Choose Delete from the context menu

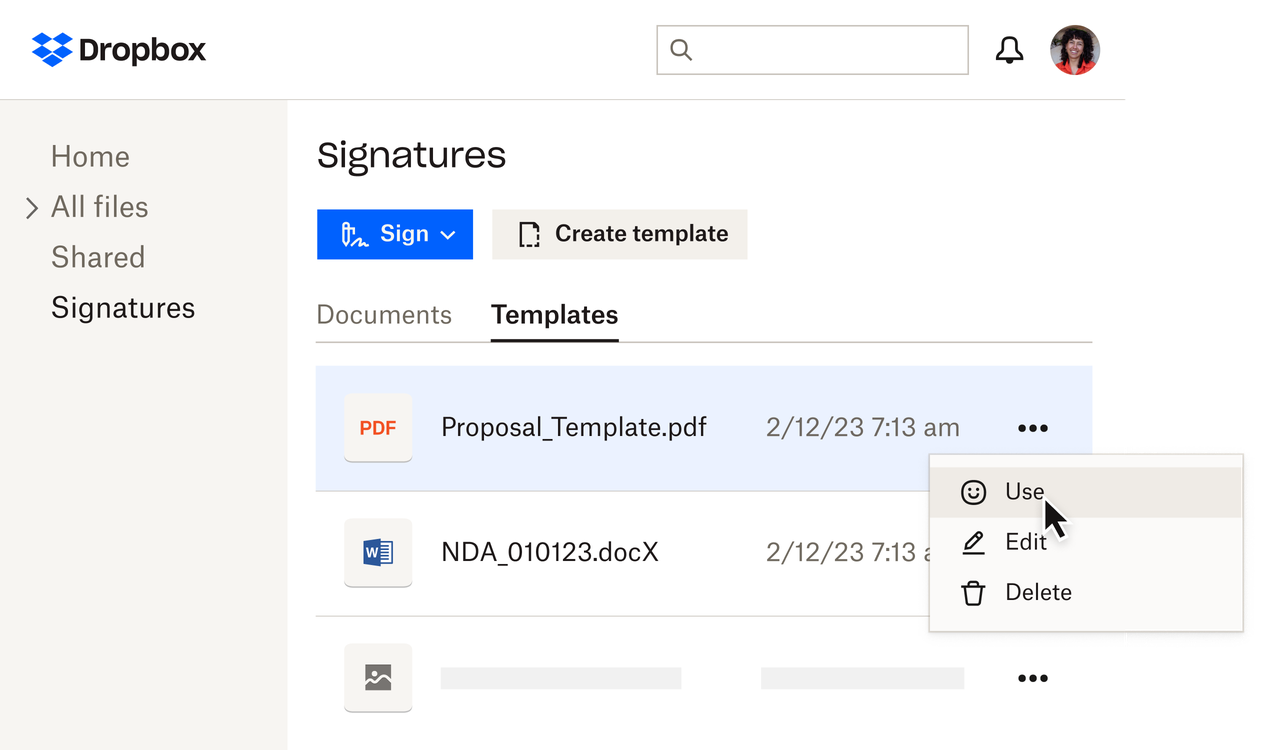click(1038, 592)
